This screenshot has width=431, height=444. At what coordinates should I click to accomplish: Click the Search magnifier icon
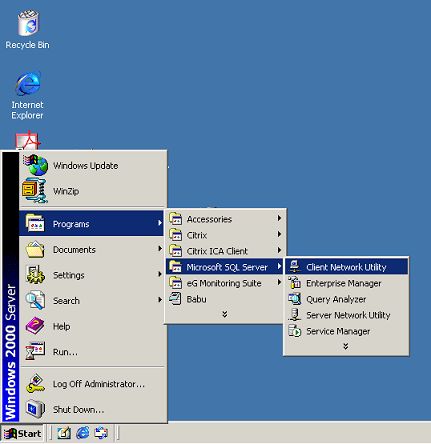coord(35,300)
